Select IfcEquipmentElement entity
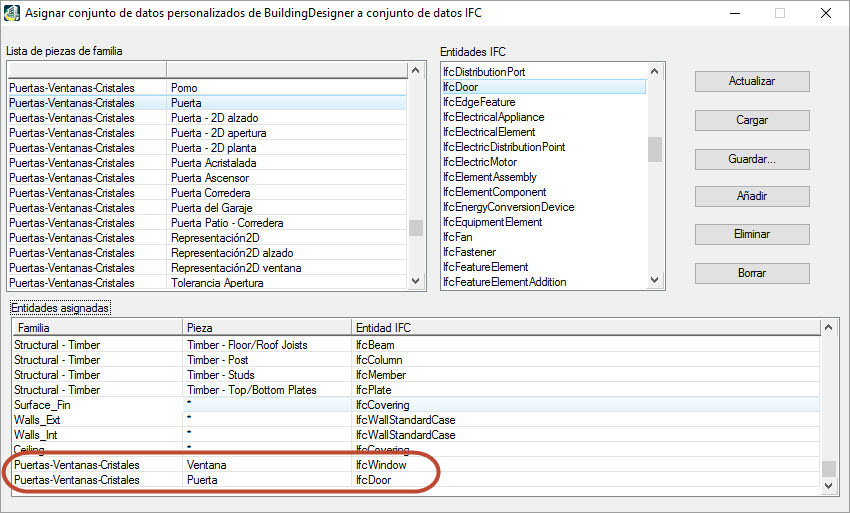The width and height of the screenshot is (850, 513). [x=544, y=222]
